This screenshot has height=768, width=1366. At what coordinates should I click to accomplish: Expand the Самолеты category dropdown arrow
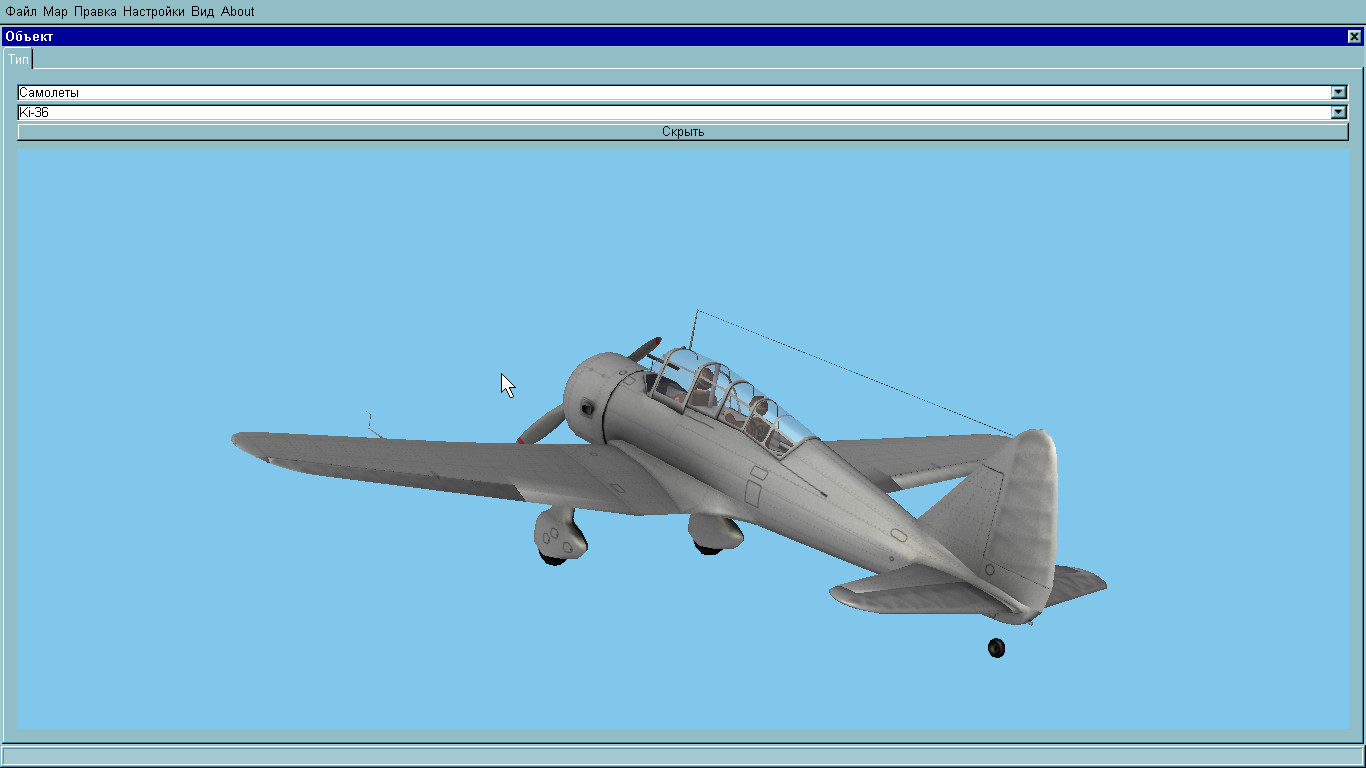1339,93
